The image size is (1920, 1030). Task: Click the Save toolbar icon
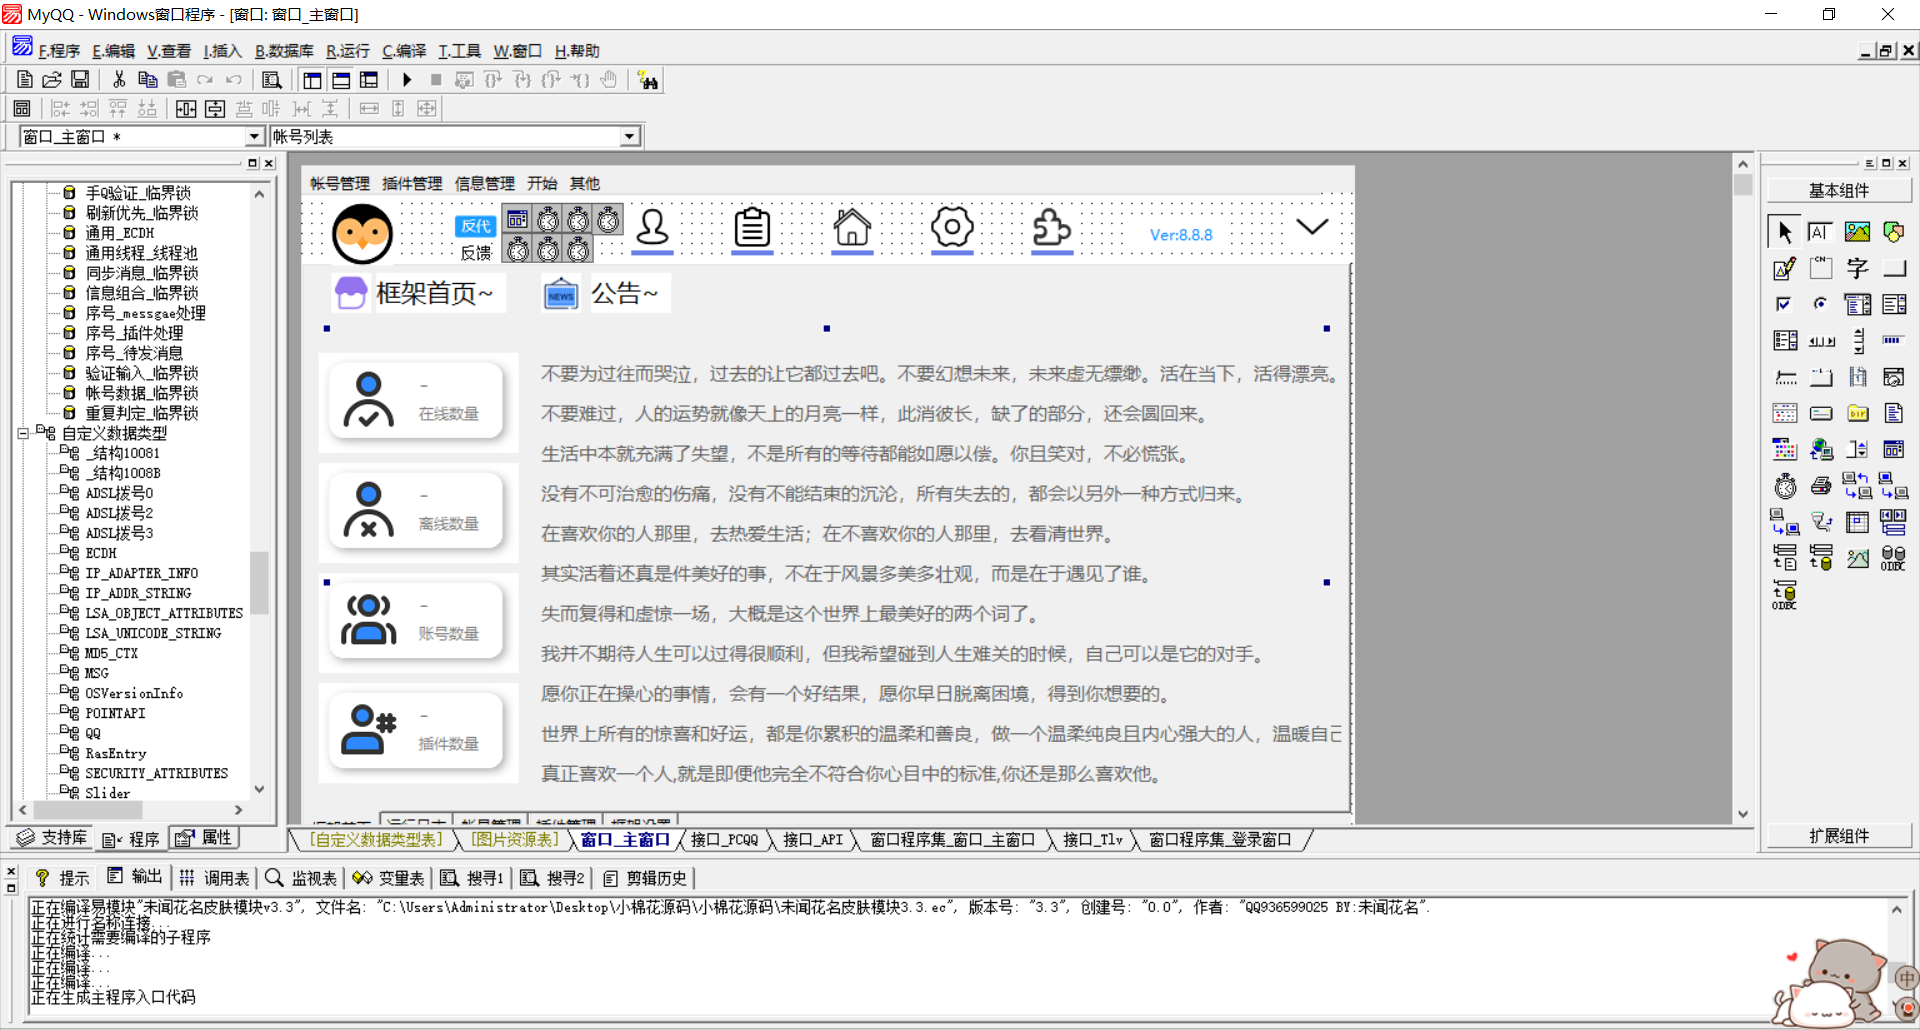[x=80, y=79]
